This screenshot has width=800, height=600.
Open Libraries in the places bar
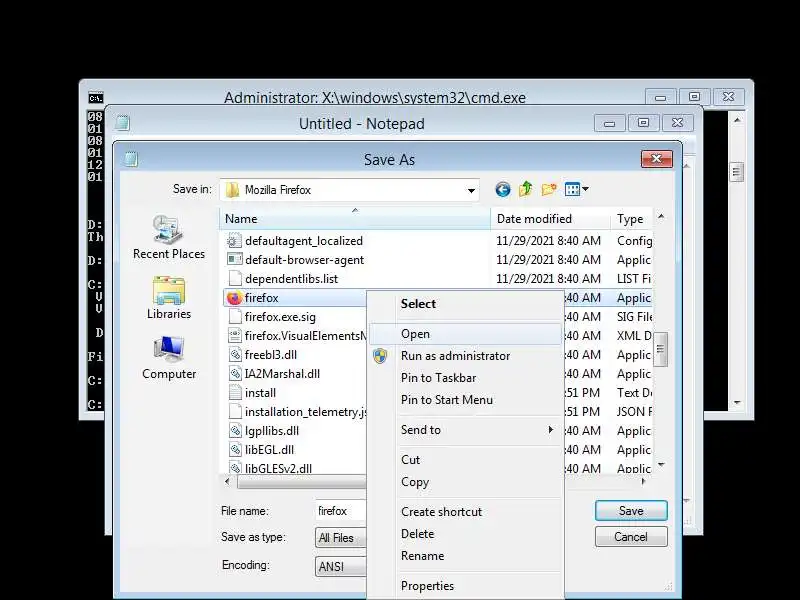(169, 298)
